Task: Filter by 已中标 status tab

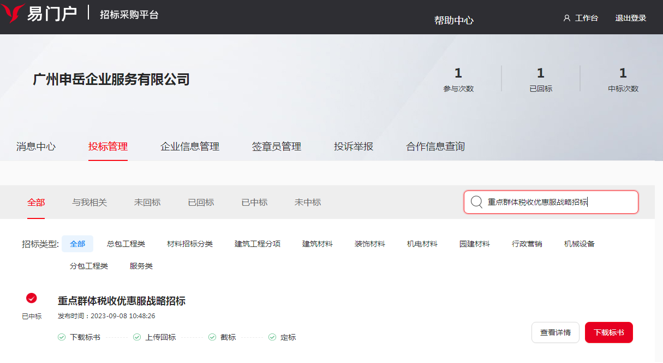Action: (254, 202)
